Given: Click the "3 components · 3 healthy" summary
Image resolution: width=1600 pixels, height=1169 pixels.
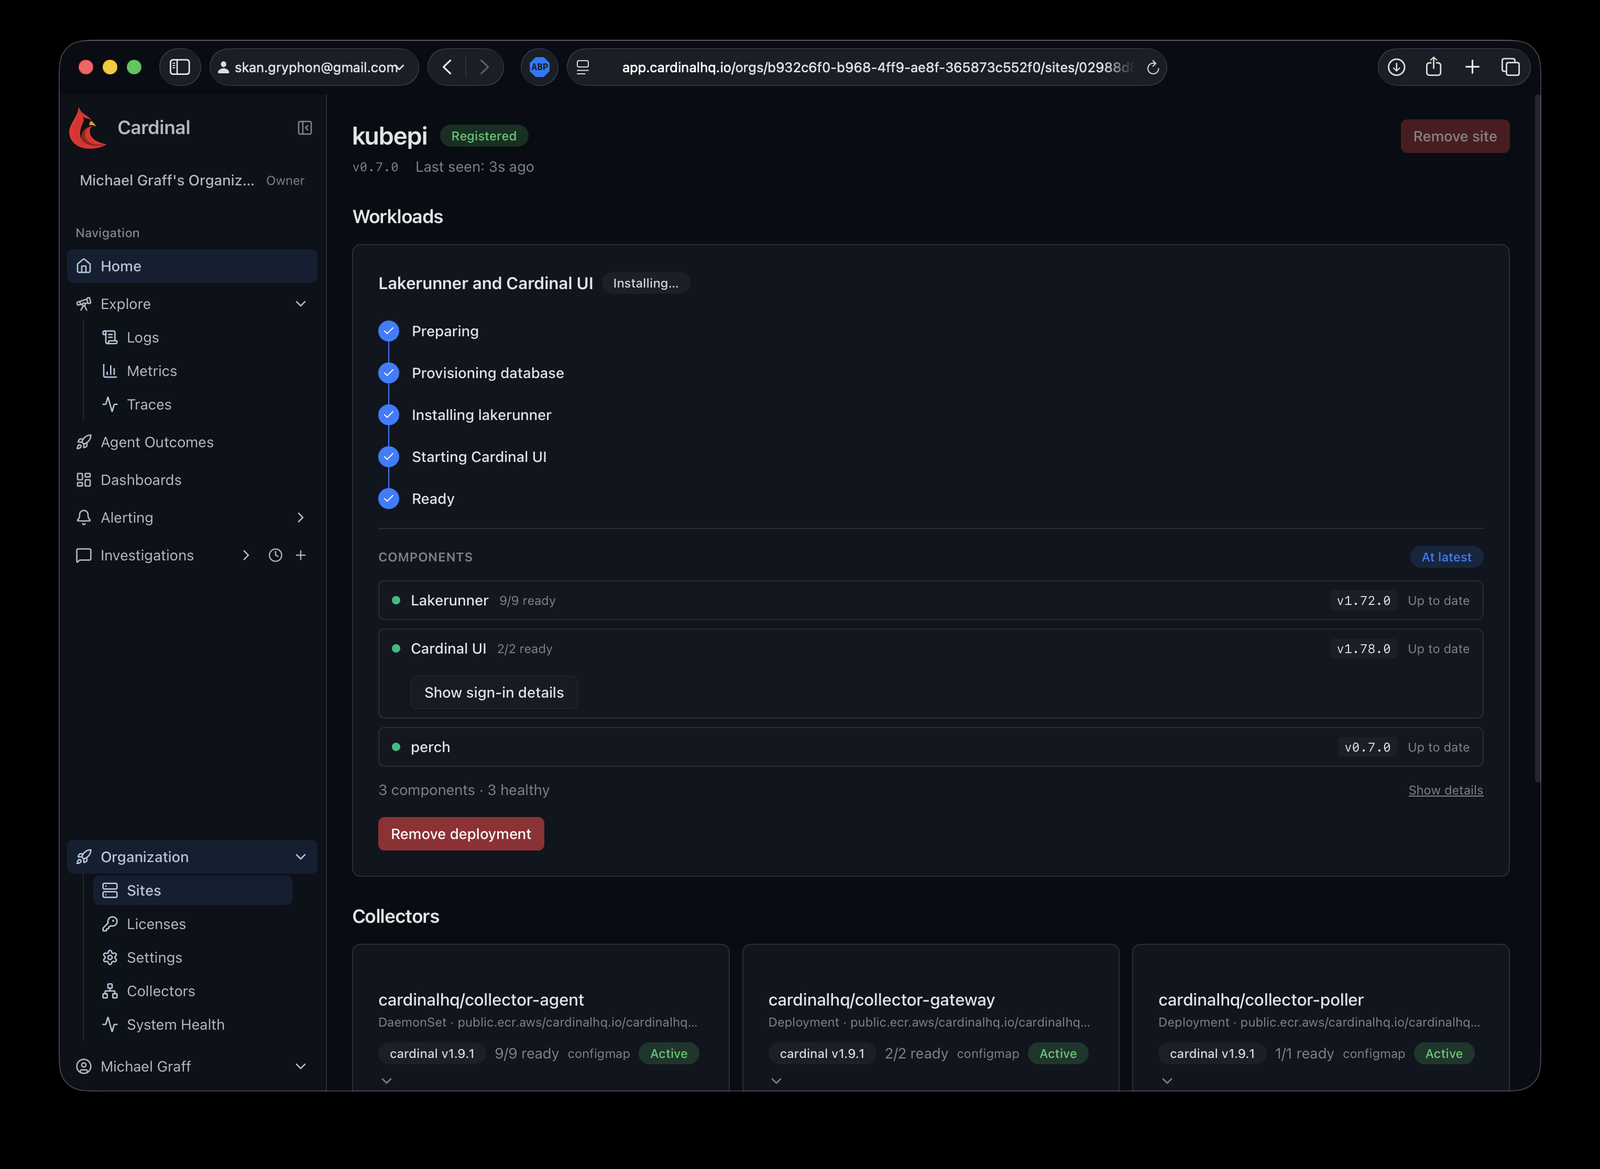Looking at the screenshot, I should click(464, 790).
